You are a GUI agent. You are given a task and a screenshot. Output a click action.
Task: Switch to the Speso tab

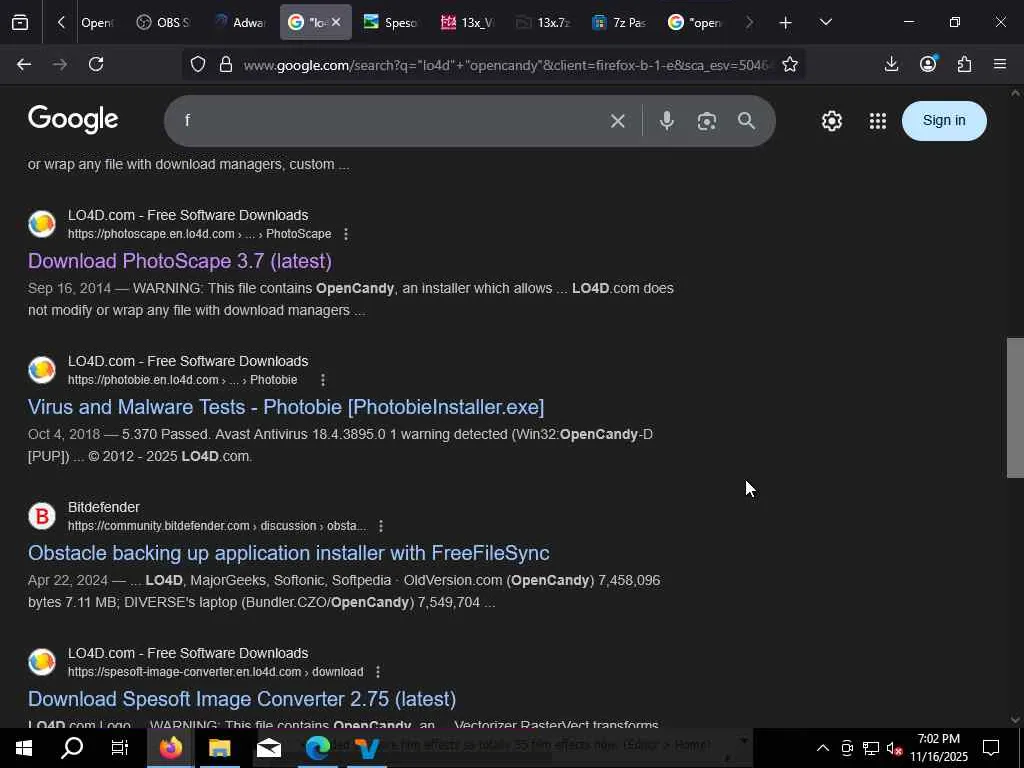391,22
